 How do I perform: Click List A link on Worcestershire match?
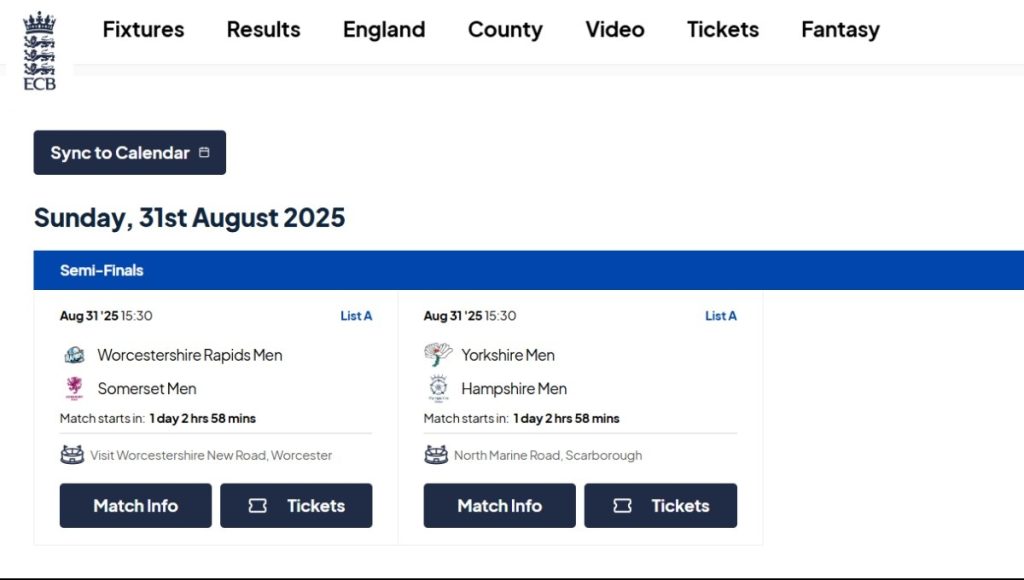357,315
